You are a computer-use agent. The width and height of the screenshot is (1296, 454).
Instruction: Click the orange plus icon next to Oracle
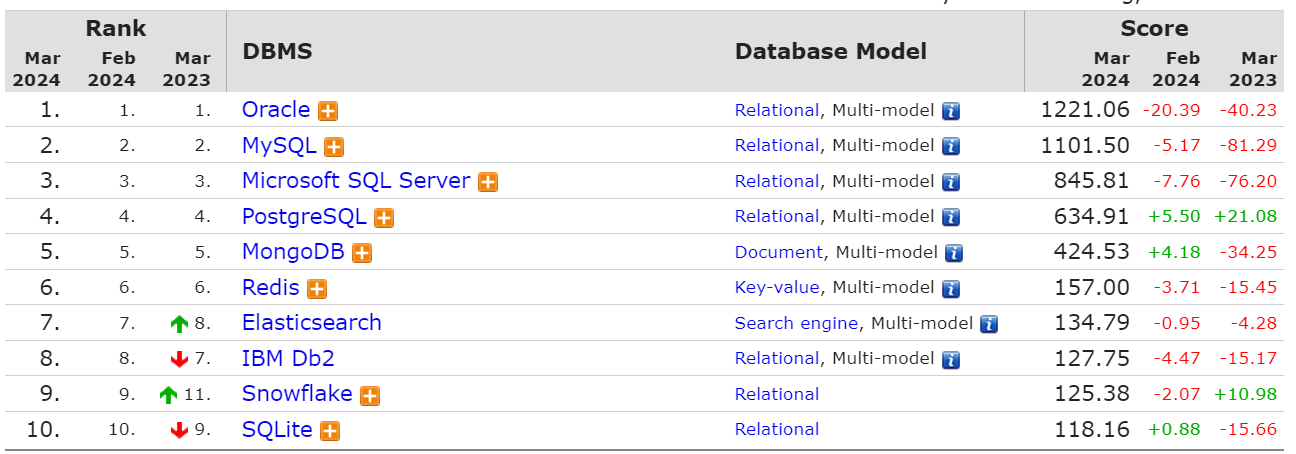(x=327, y=111)
